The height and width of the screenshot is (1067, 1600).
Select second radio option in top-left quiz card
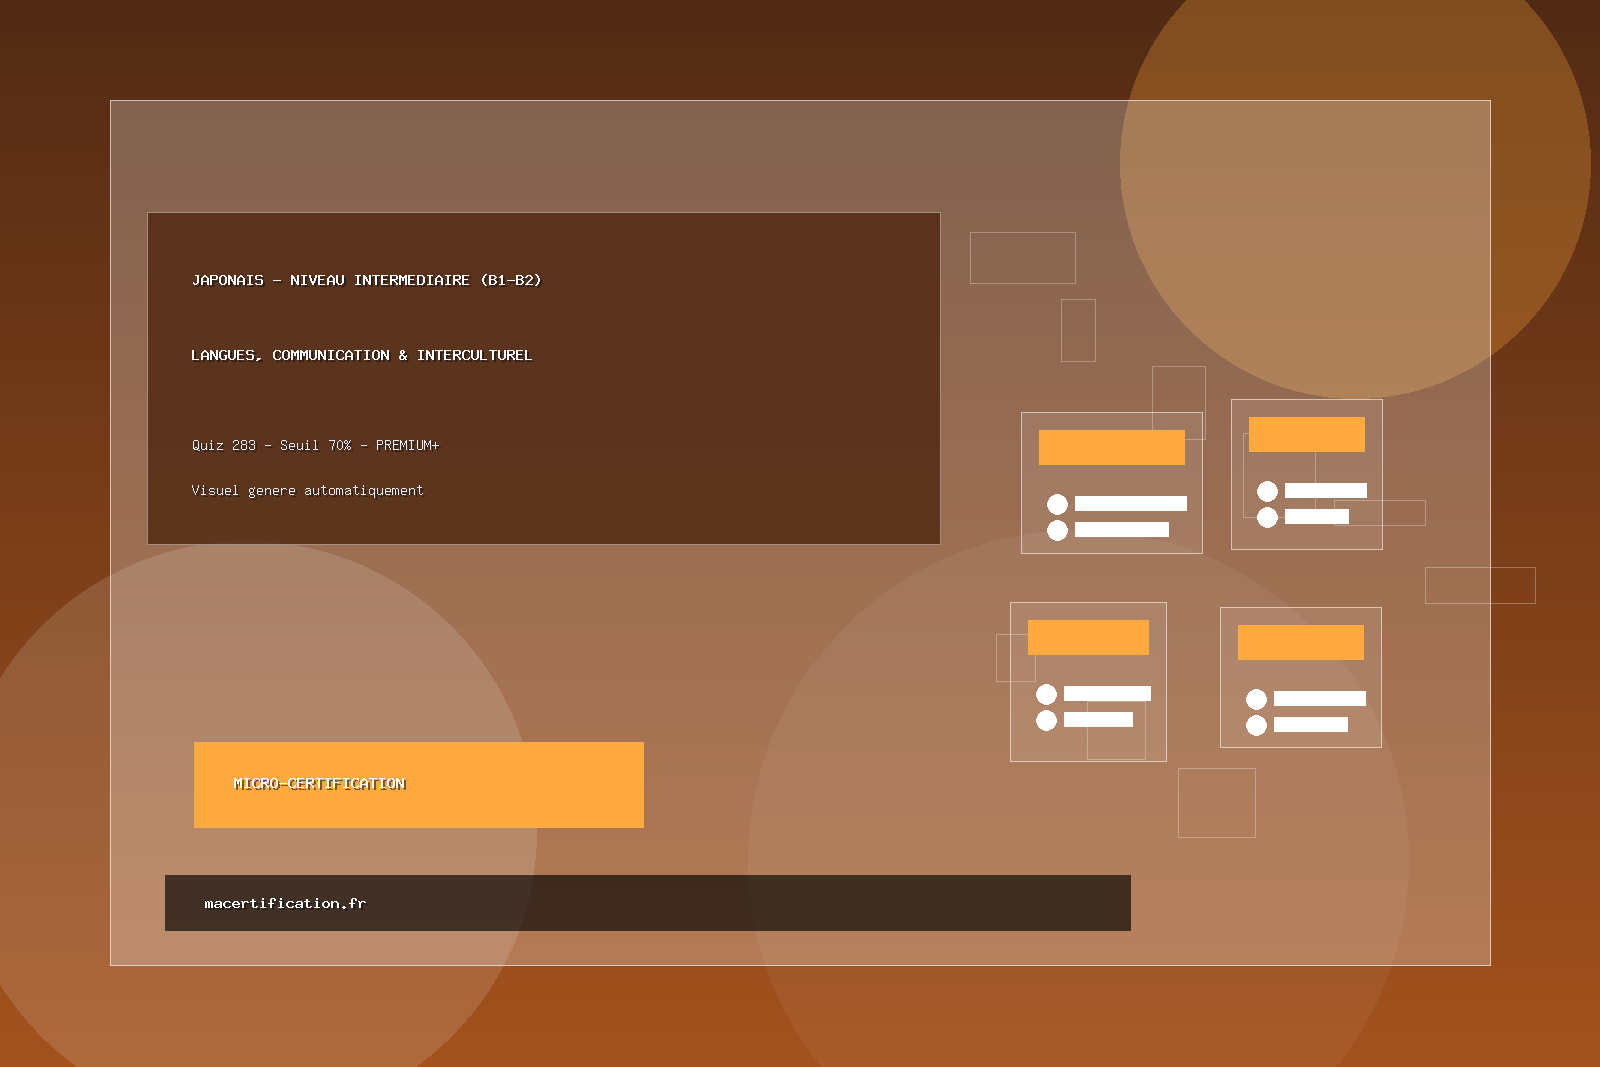[x=1057, y=530]
